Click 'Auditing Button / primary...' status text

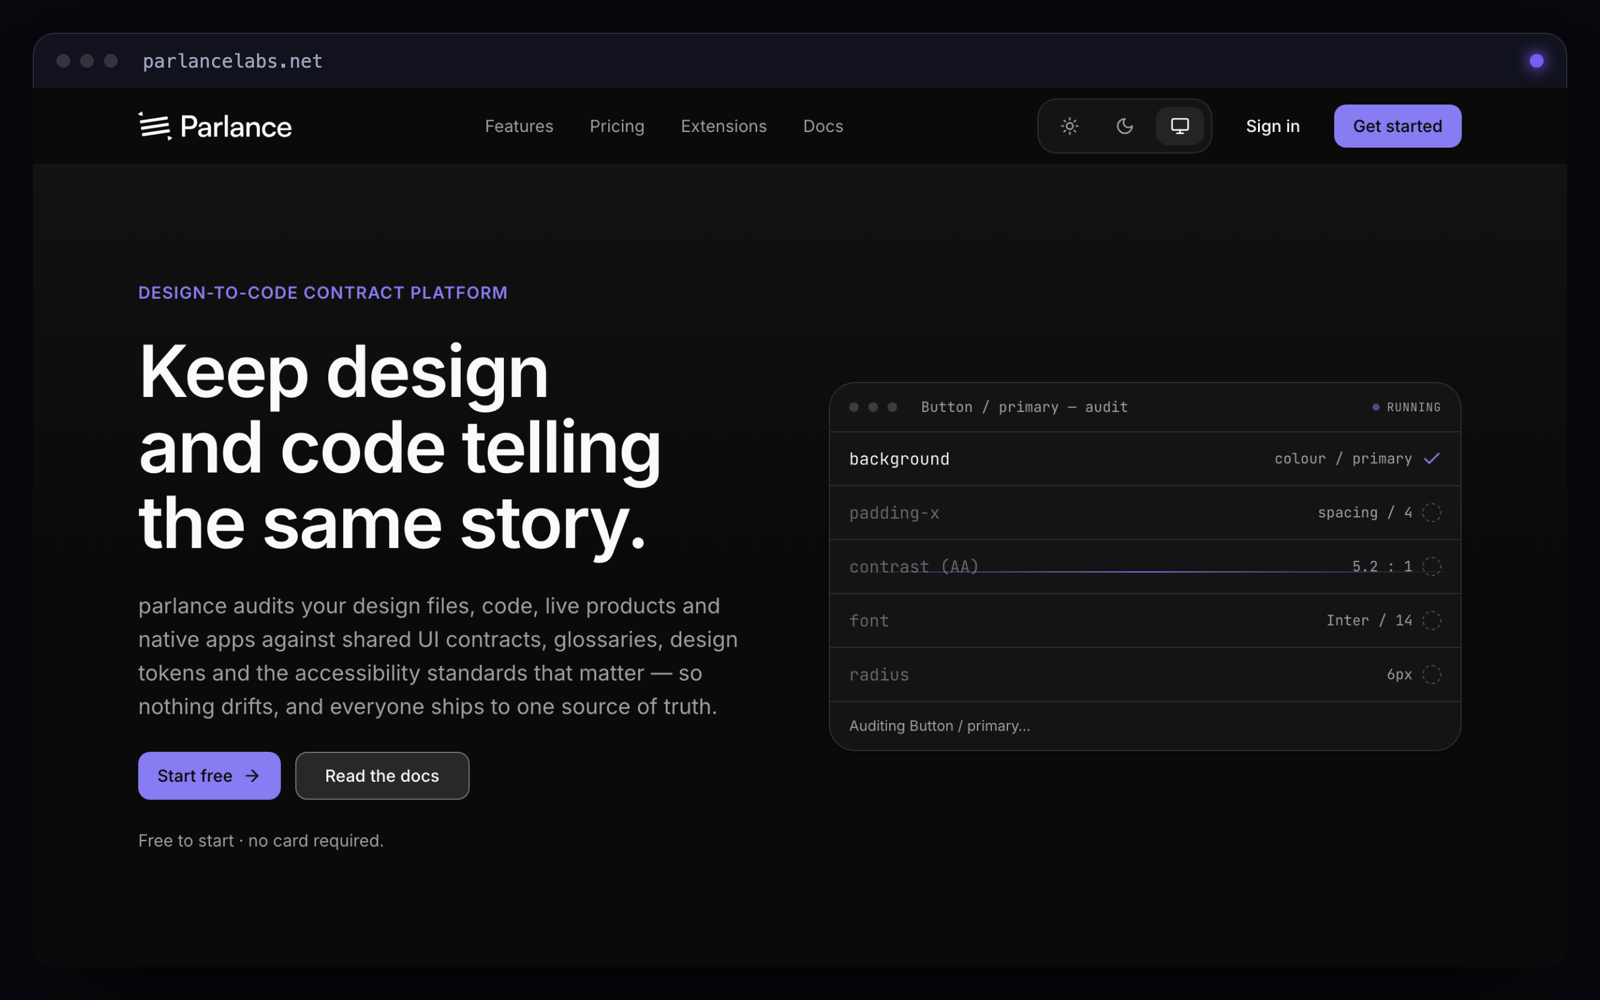tap(939, 726)
